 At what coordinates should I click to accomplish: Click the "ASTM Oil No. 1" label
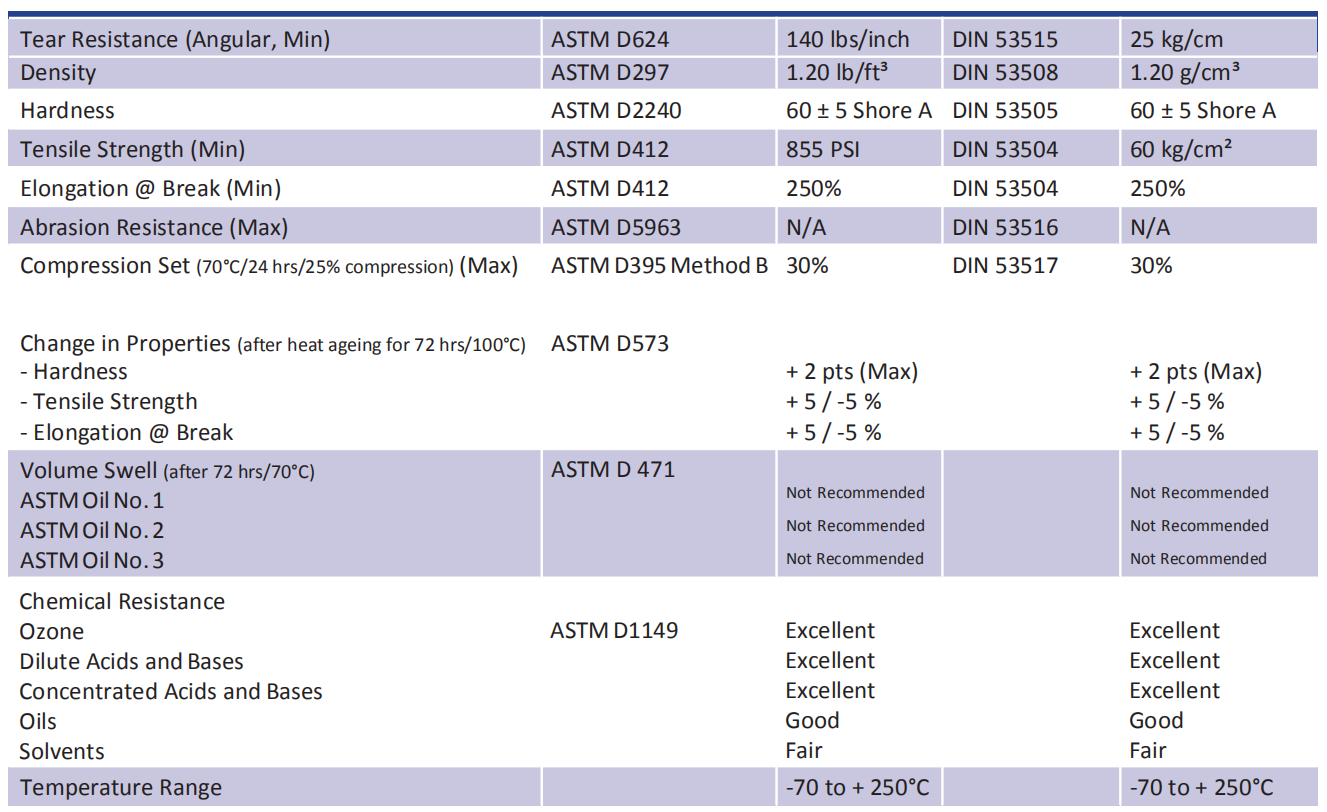coord(92,500)
